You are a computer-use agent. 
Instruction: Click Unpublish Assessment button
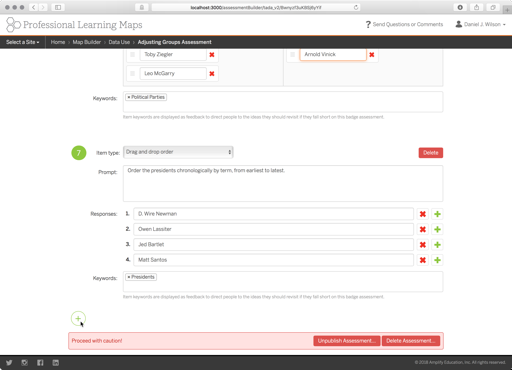(x=347, y=341)
